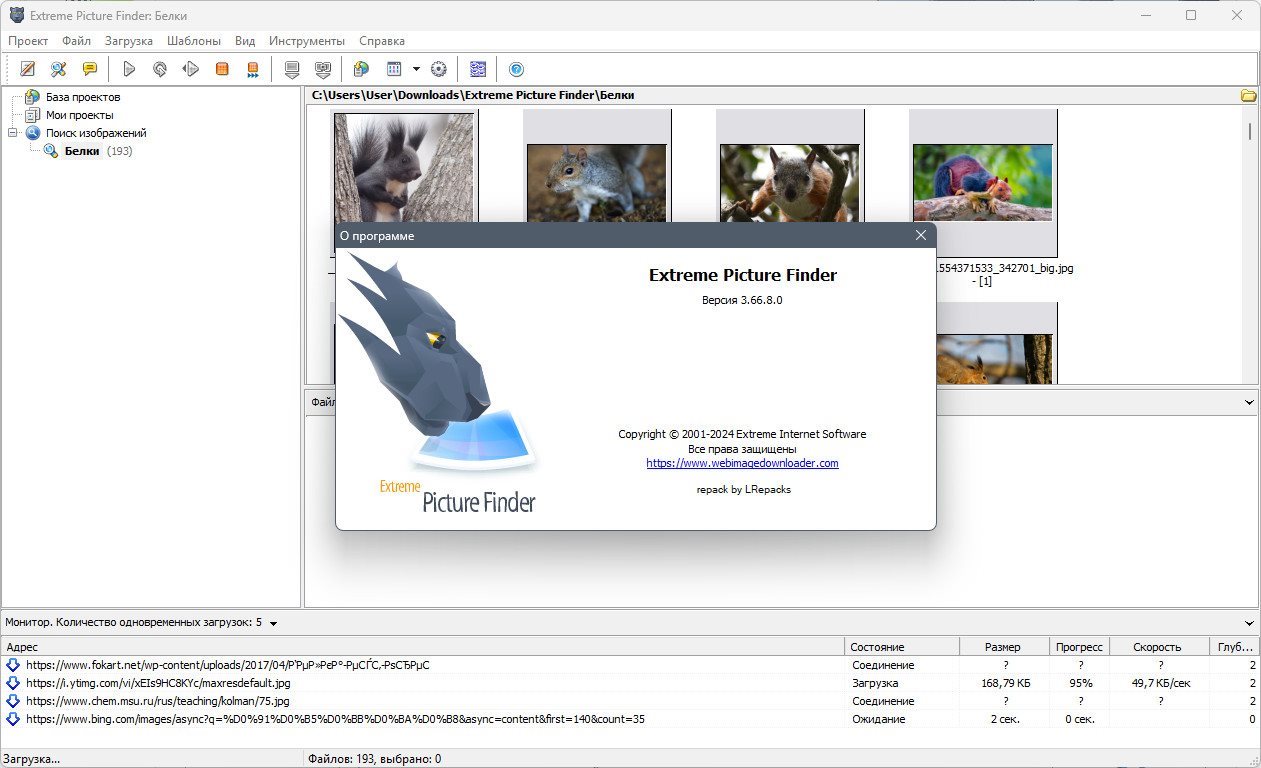Open the simultaneous downloads count dropdown
Screen dimensions: 1261x768
[274, 623]
